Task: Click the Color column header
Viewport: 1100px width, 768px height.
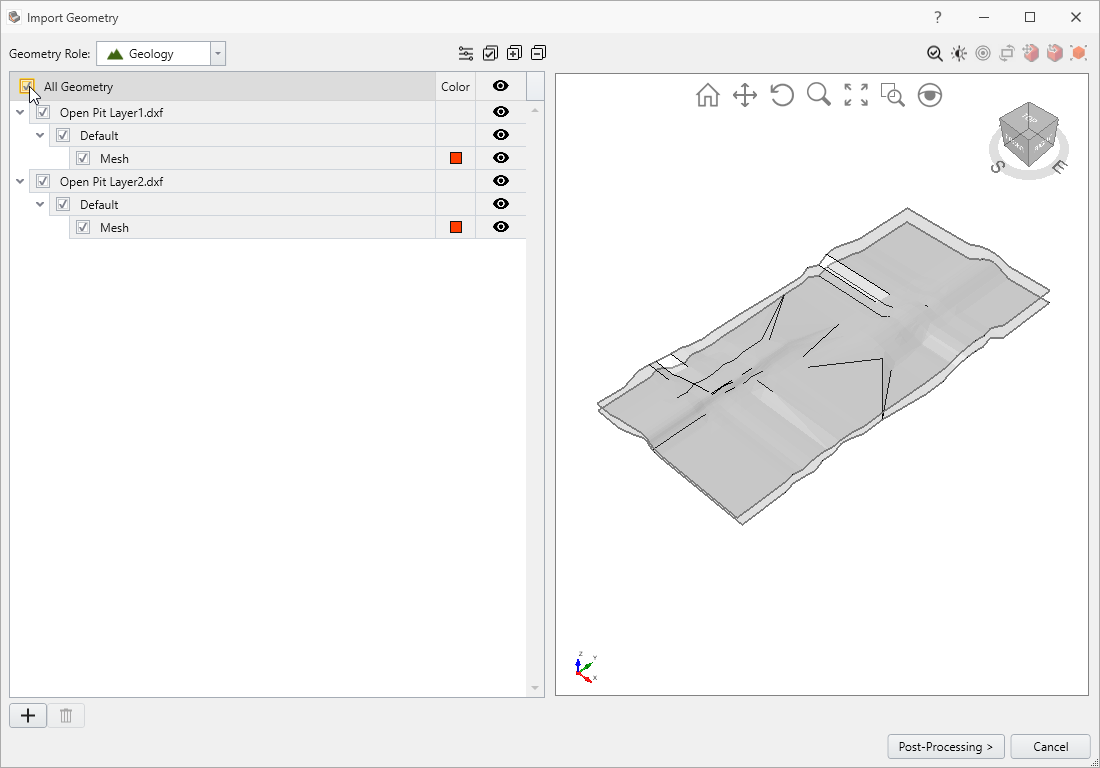Action: pyautogui.click(x=455, y=87)
